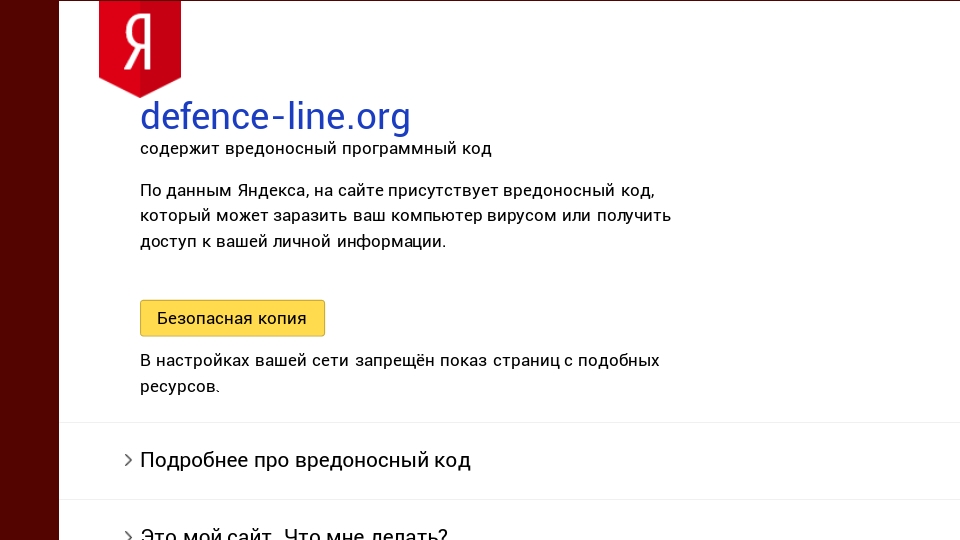
Task: Click the Безопасная копия button
Action: pos(232,318)
